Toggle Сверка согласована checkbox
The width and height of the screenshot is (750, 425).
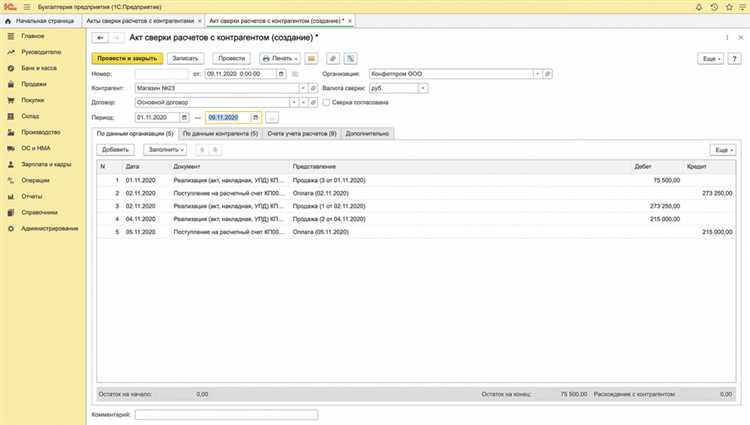tap(326, 103)
